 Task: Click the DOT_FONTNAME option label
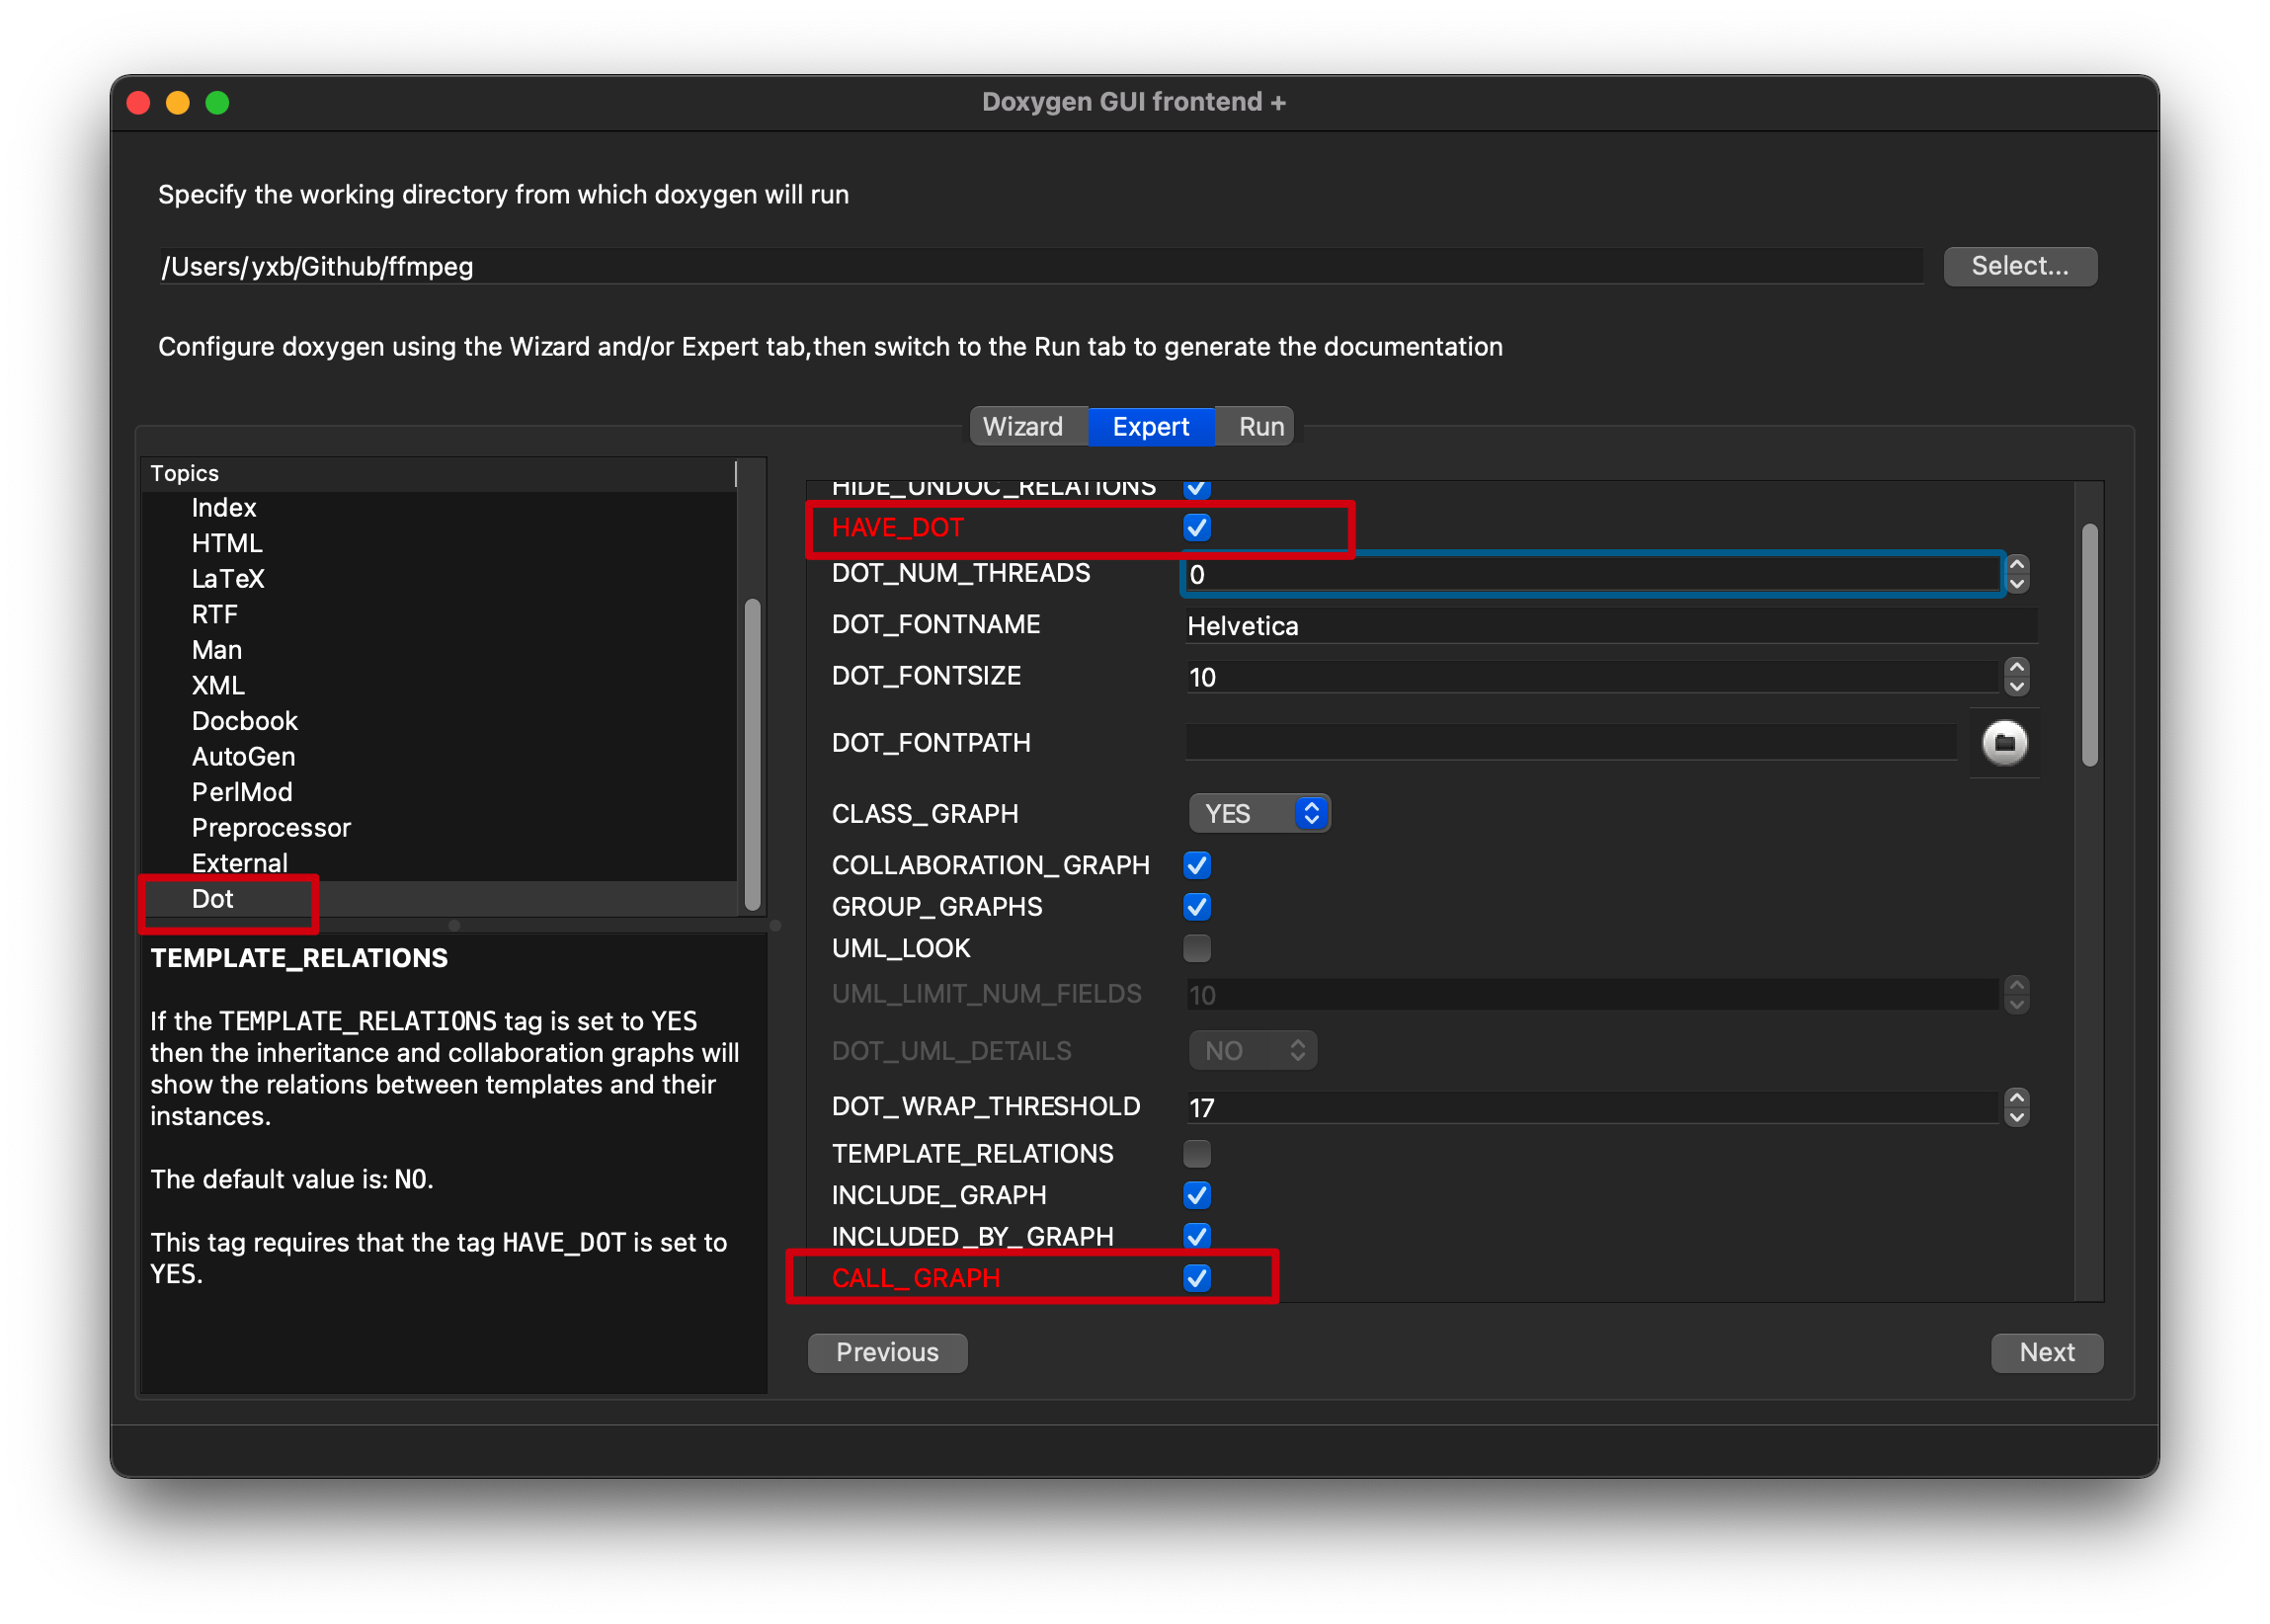pos(936,624)
